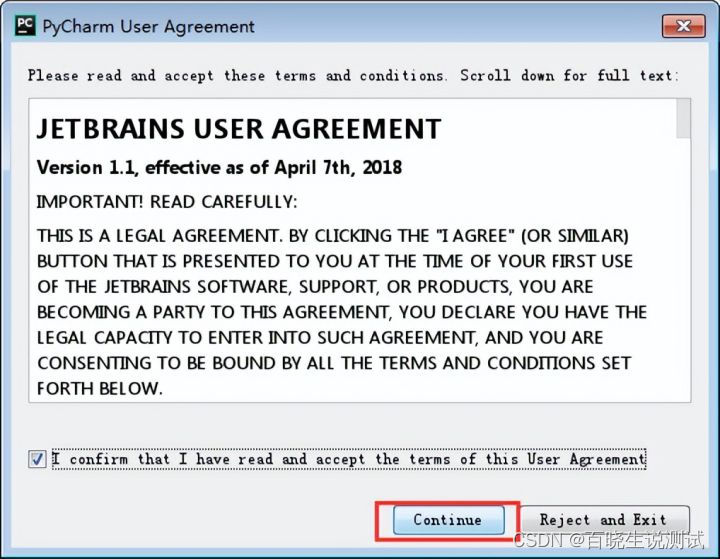The height and width of the screenshot is (559, 720).
Task: Click the "FORTH BELOW." line in agreement
Action: pyautogui.click(x=100, y=389)
